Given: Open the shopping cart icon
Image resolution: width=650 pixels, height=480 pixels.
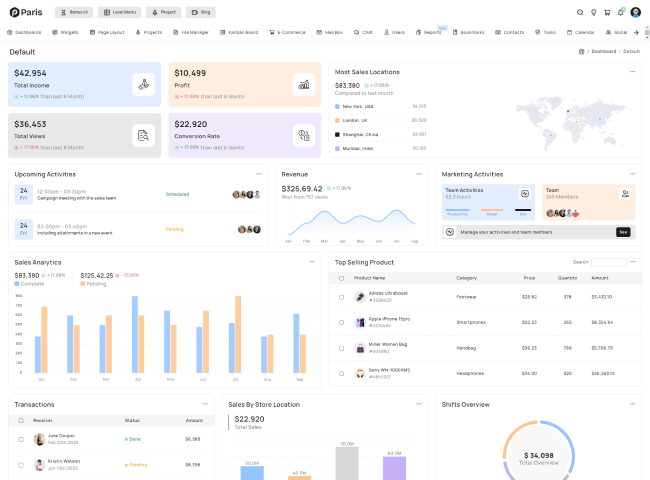Looking at the screenshot, I should [607, 12].
